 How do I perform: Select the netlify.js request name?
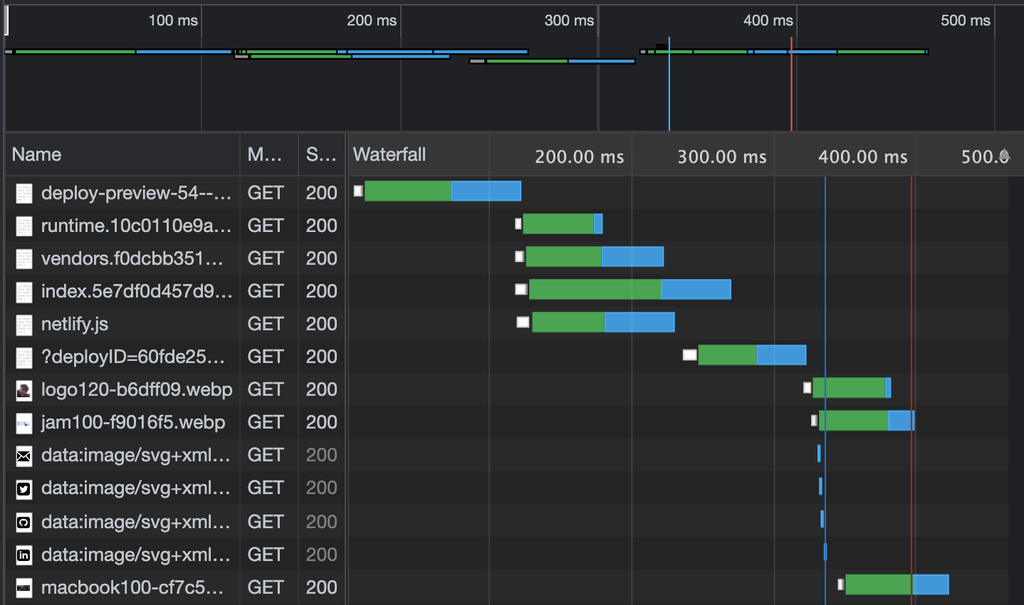click(x=74, y=325)
